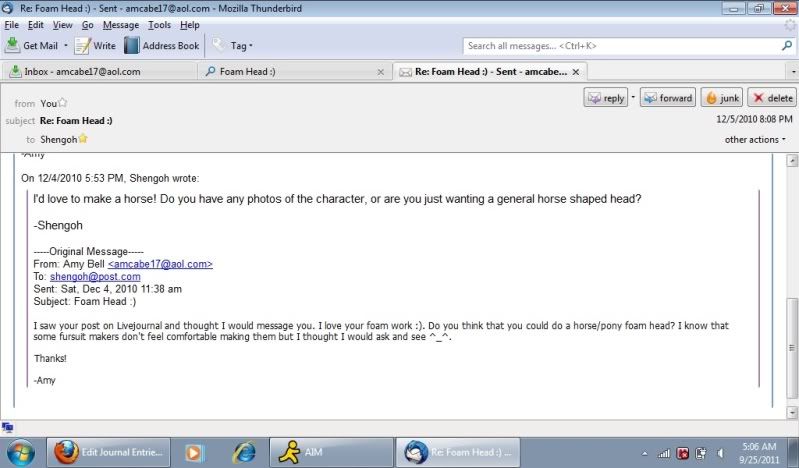Click the online status icon in status bar
The width and height of the screenshot is (799, 468).
(x=7, y=427)
